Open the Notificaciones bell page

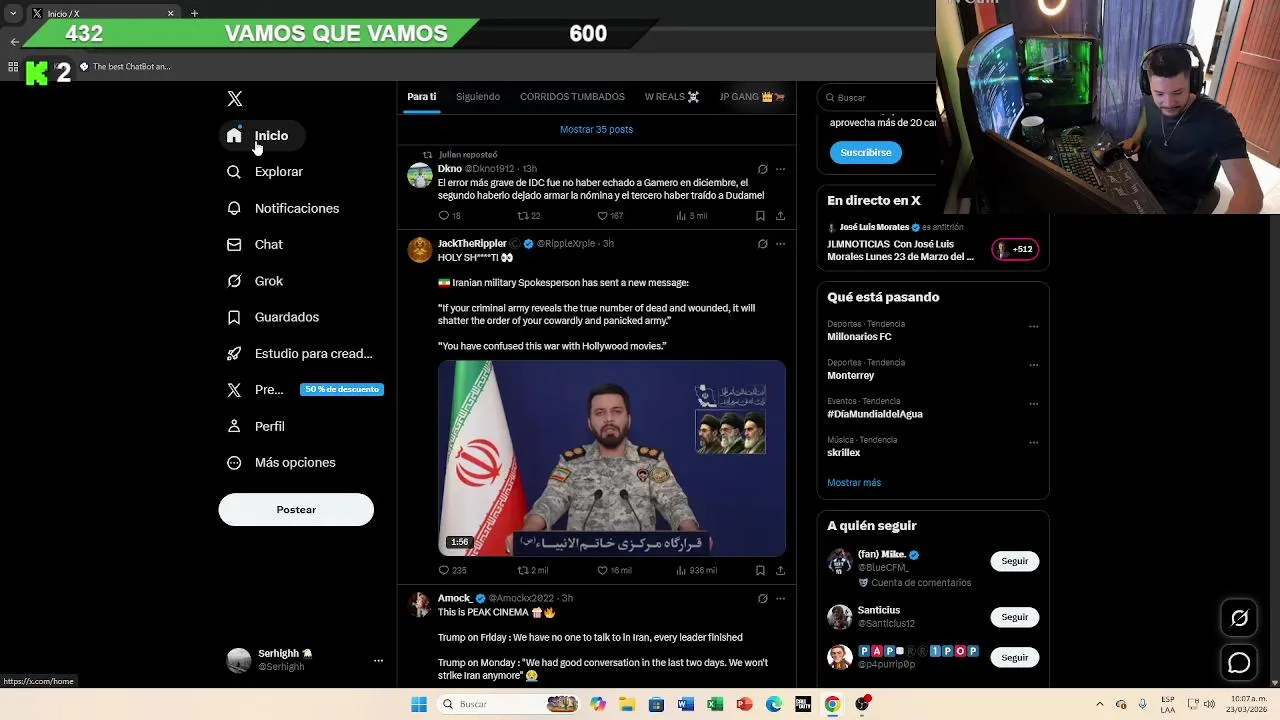283,208
